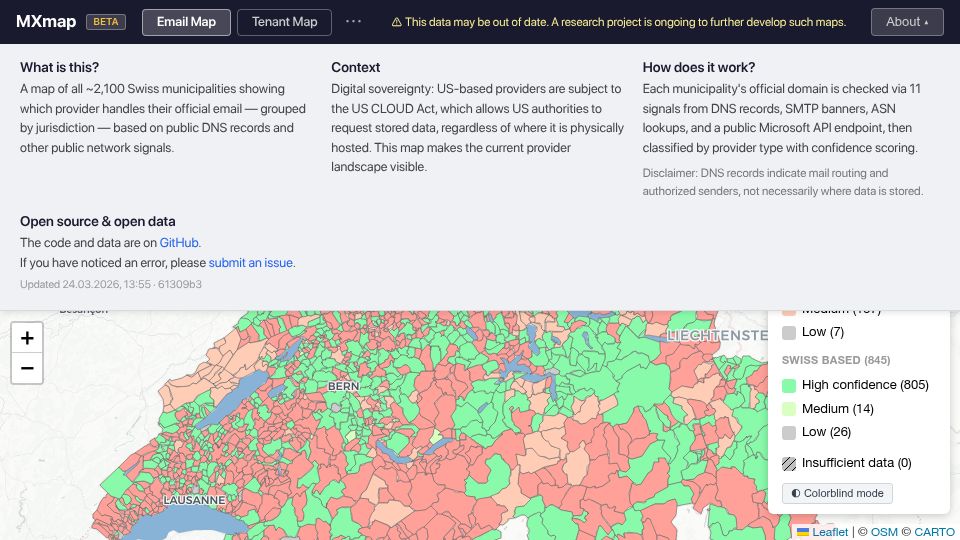This screenshot has height=540, width=960.
Task: Click the High confidence green swatch
Action: coord(789,385)
